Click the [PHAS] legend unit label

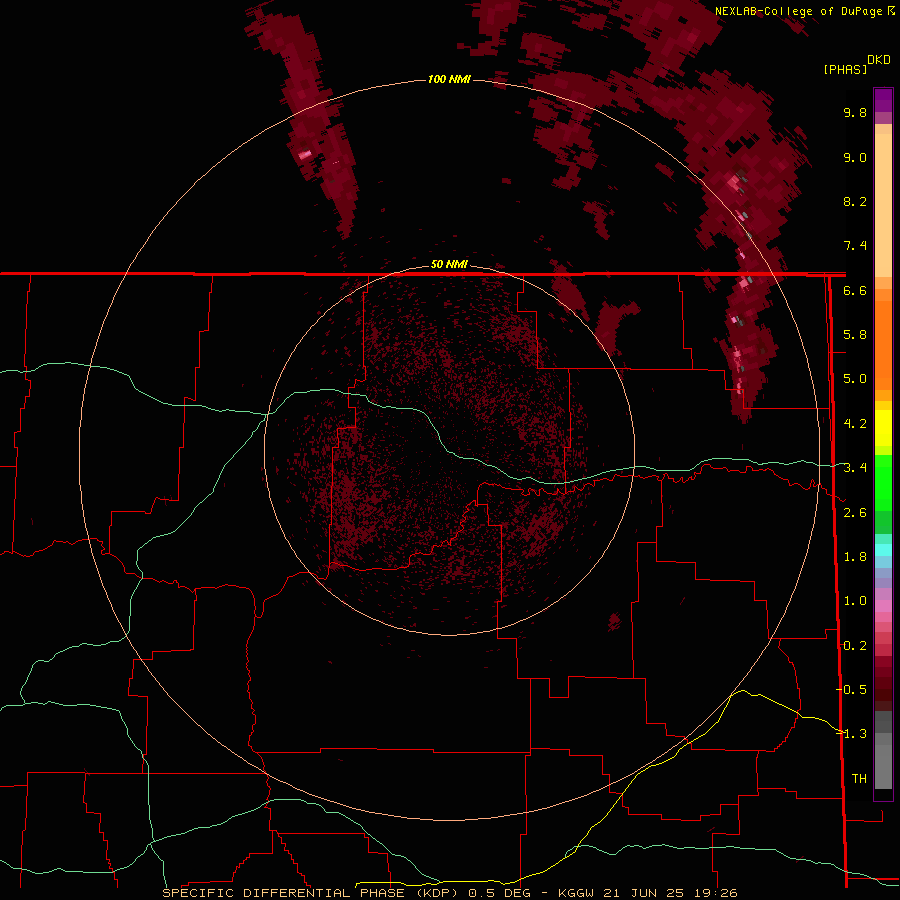point(845,69)
